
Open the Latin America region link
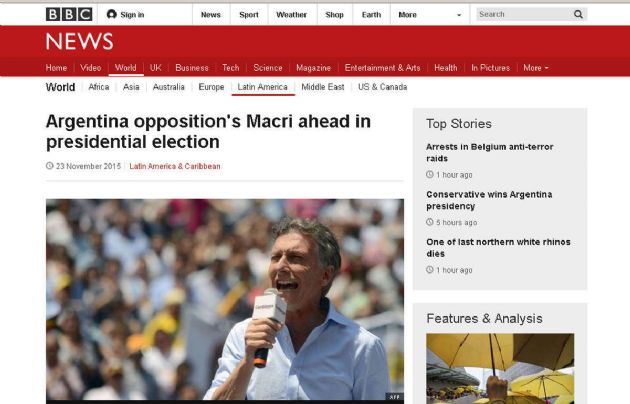point(262,87)
